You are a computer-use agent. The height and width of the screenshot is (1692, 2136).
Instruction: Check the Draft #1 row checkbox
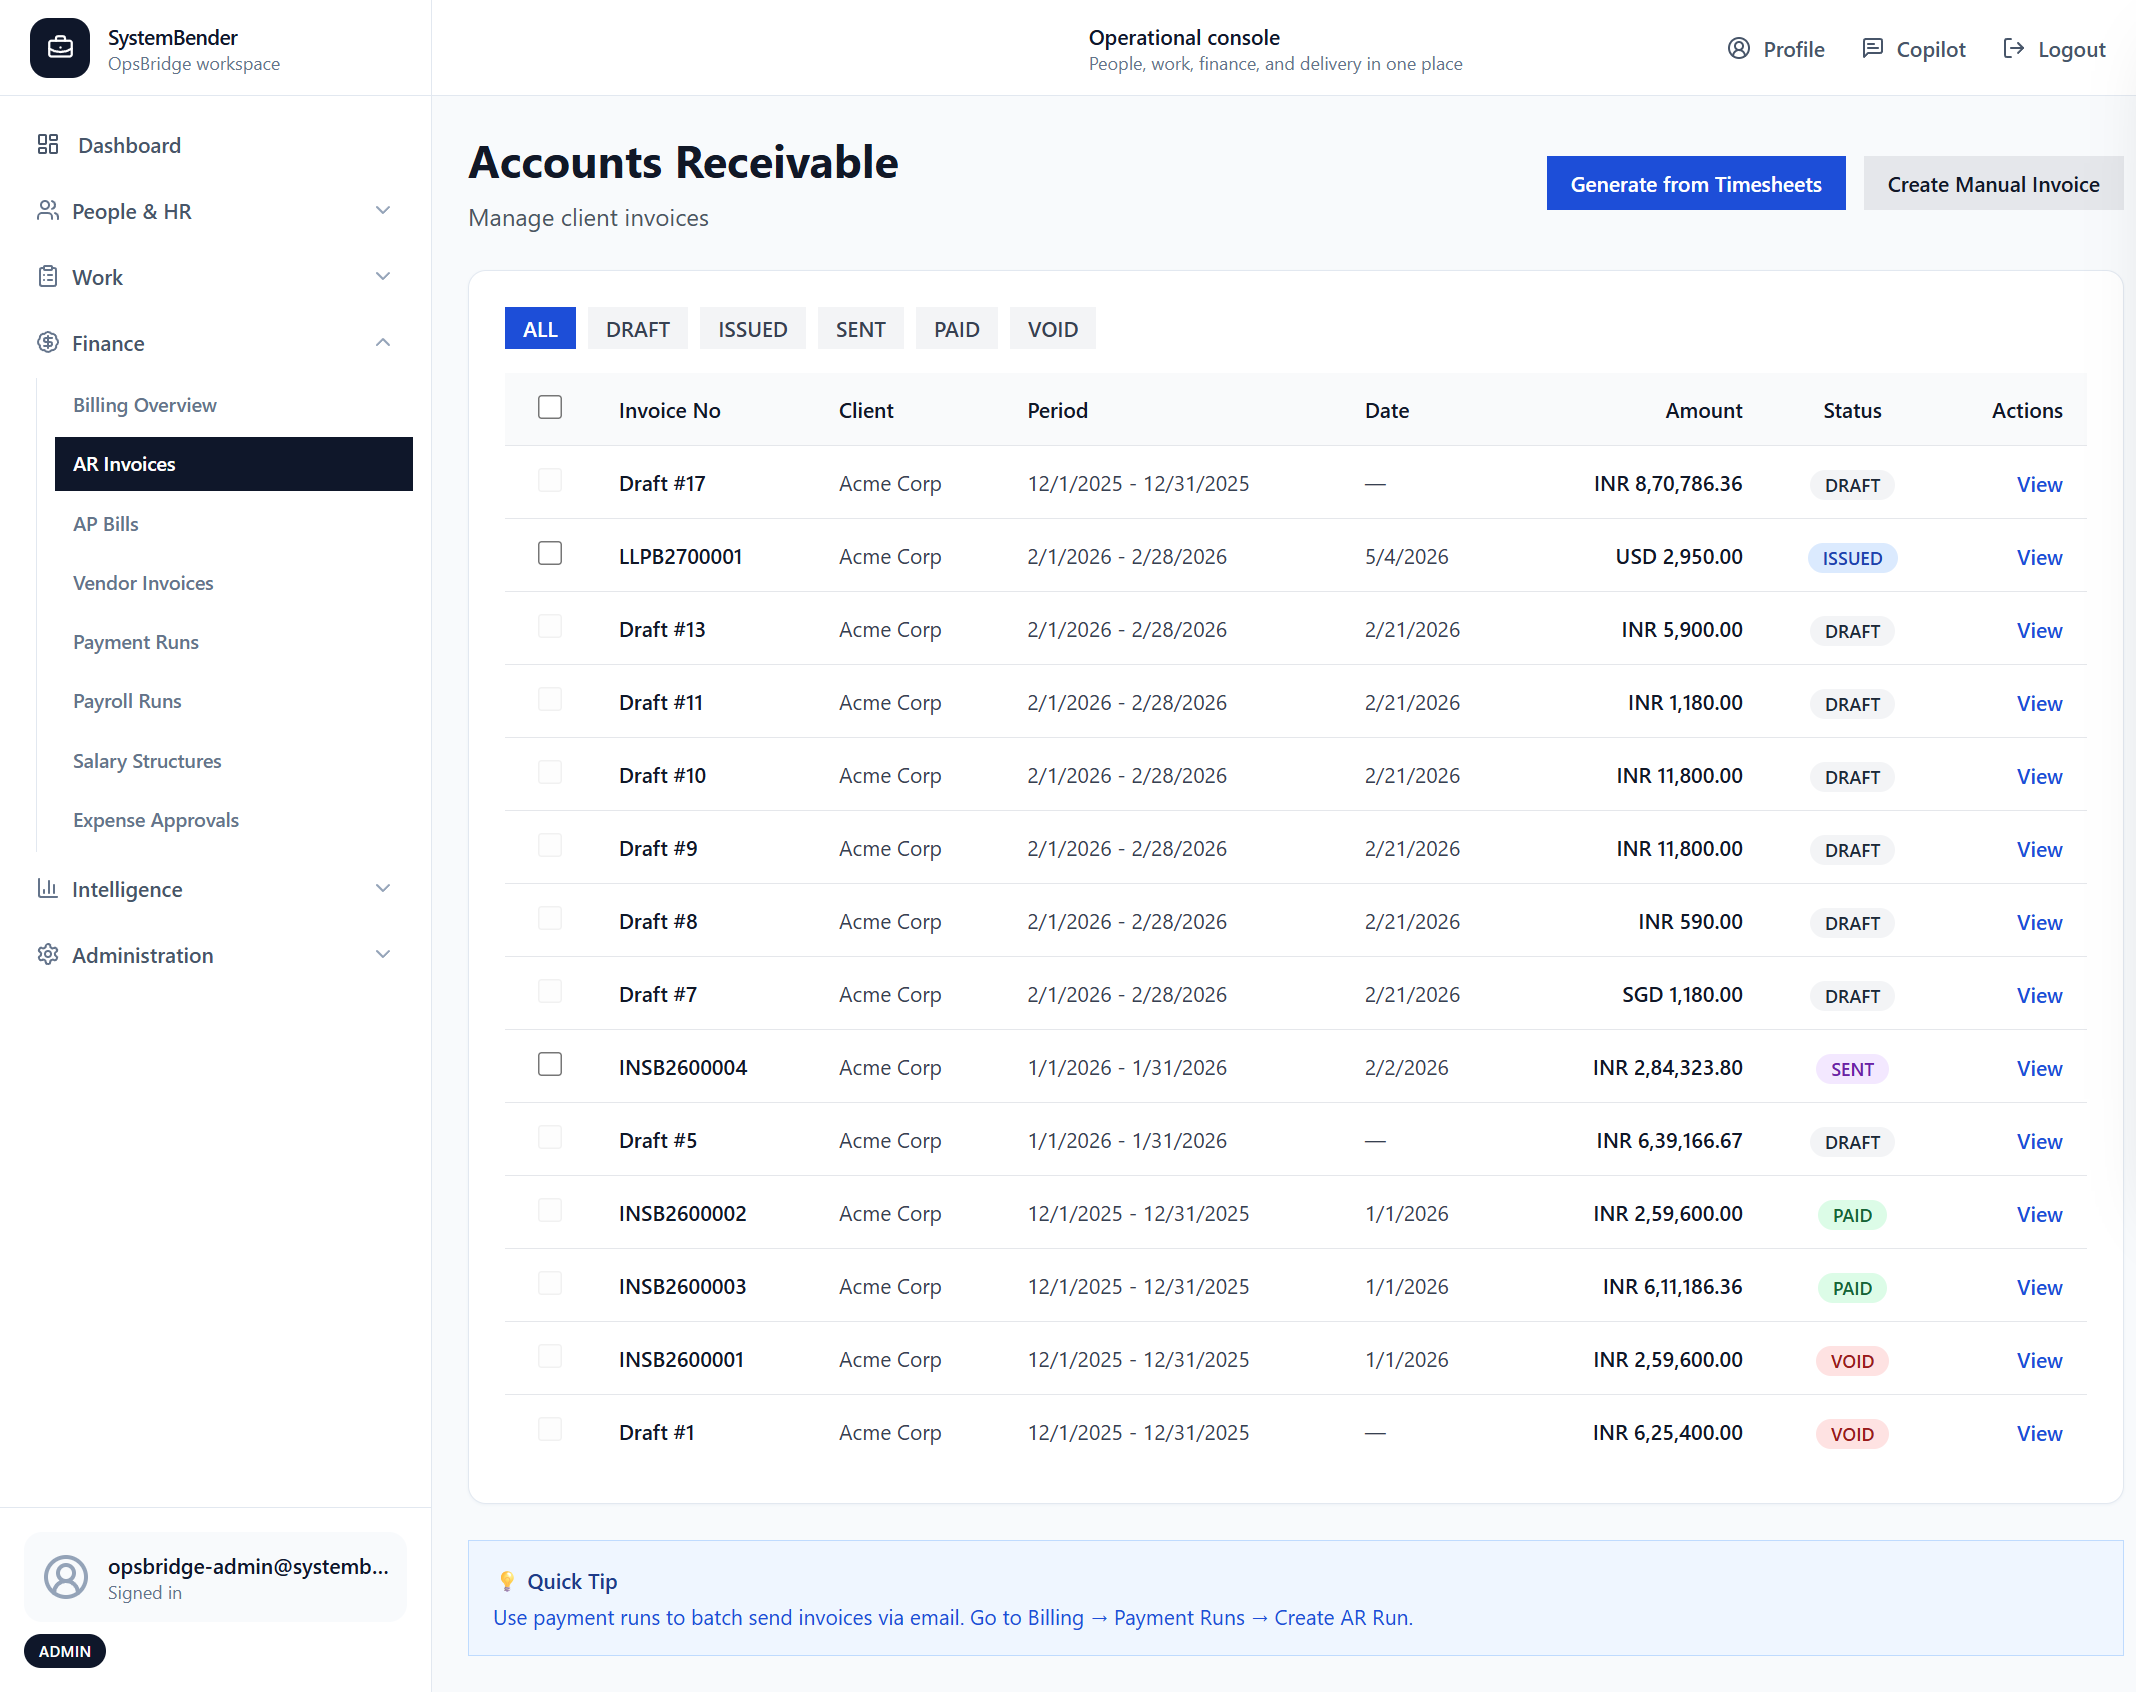(x=550, y=1429)
